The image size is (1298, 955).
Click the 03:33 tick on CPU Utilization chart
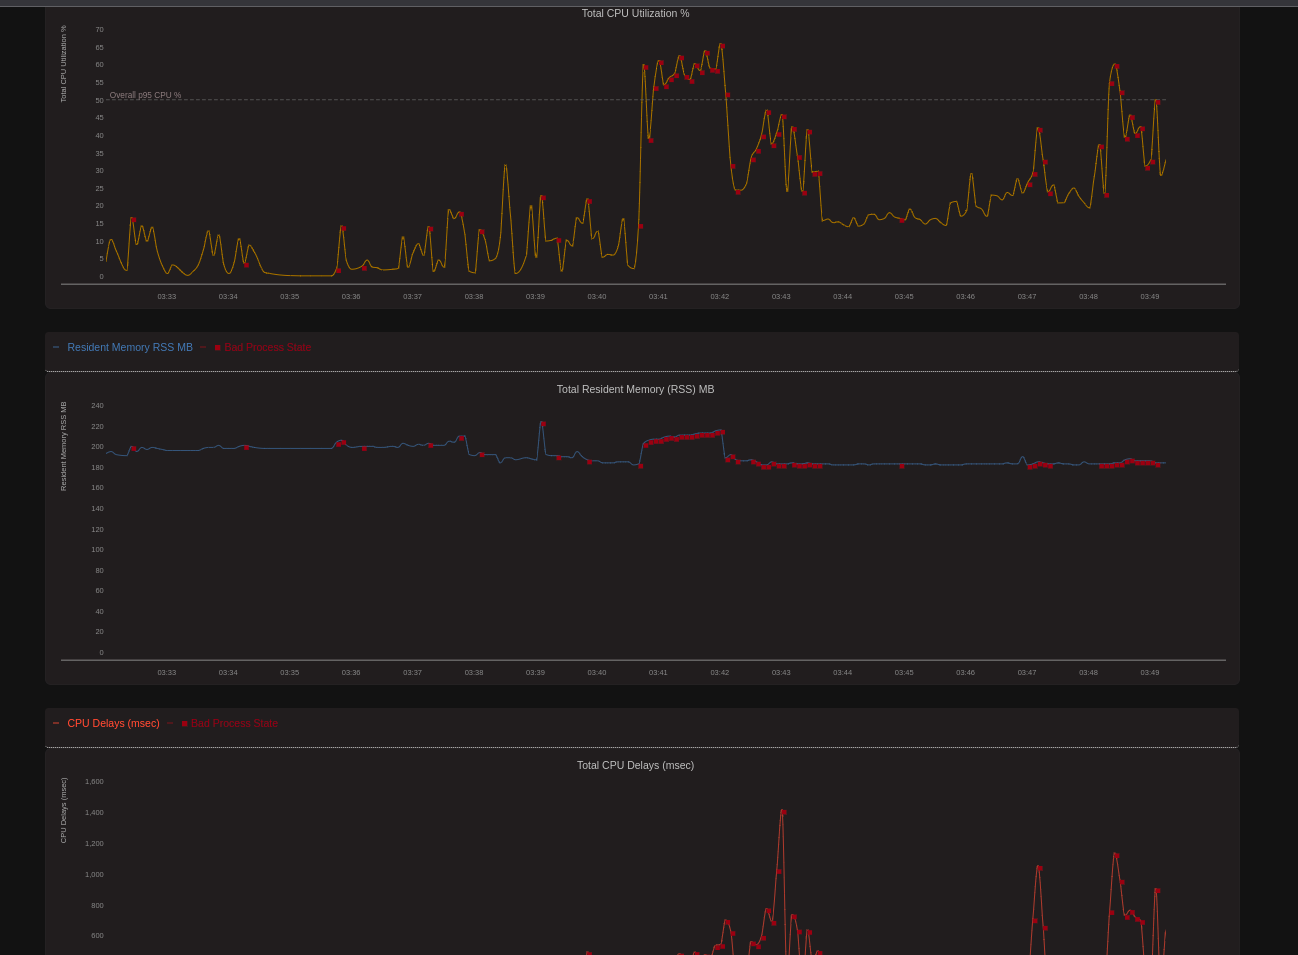click(167, 296)
